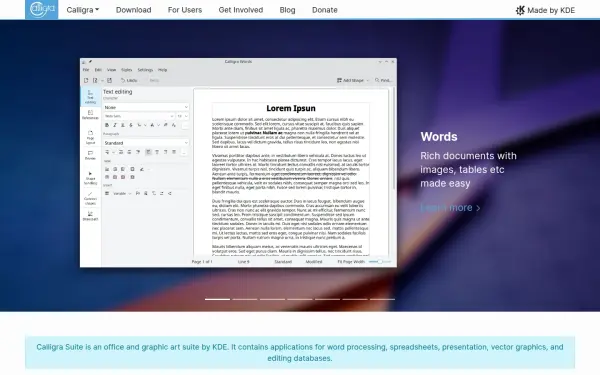Click 'Line 9' in the status bar
The height and width of the screenshot is (375, 600).
point(243,262)
